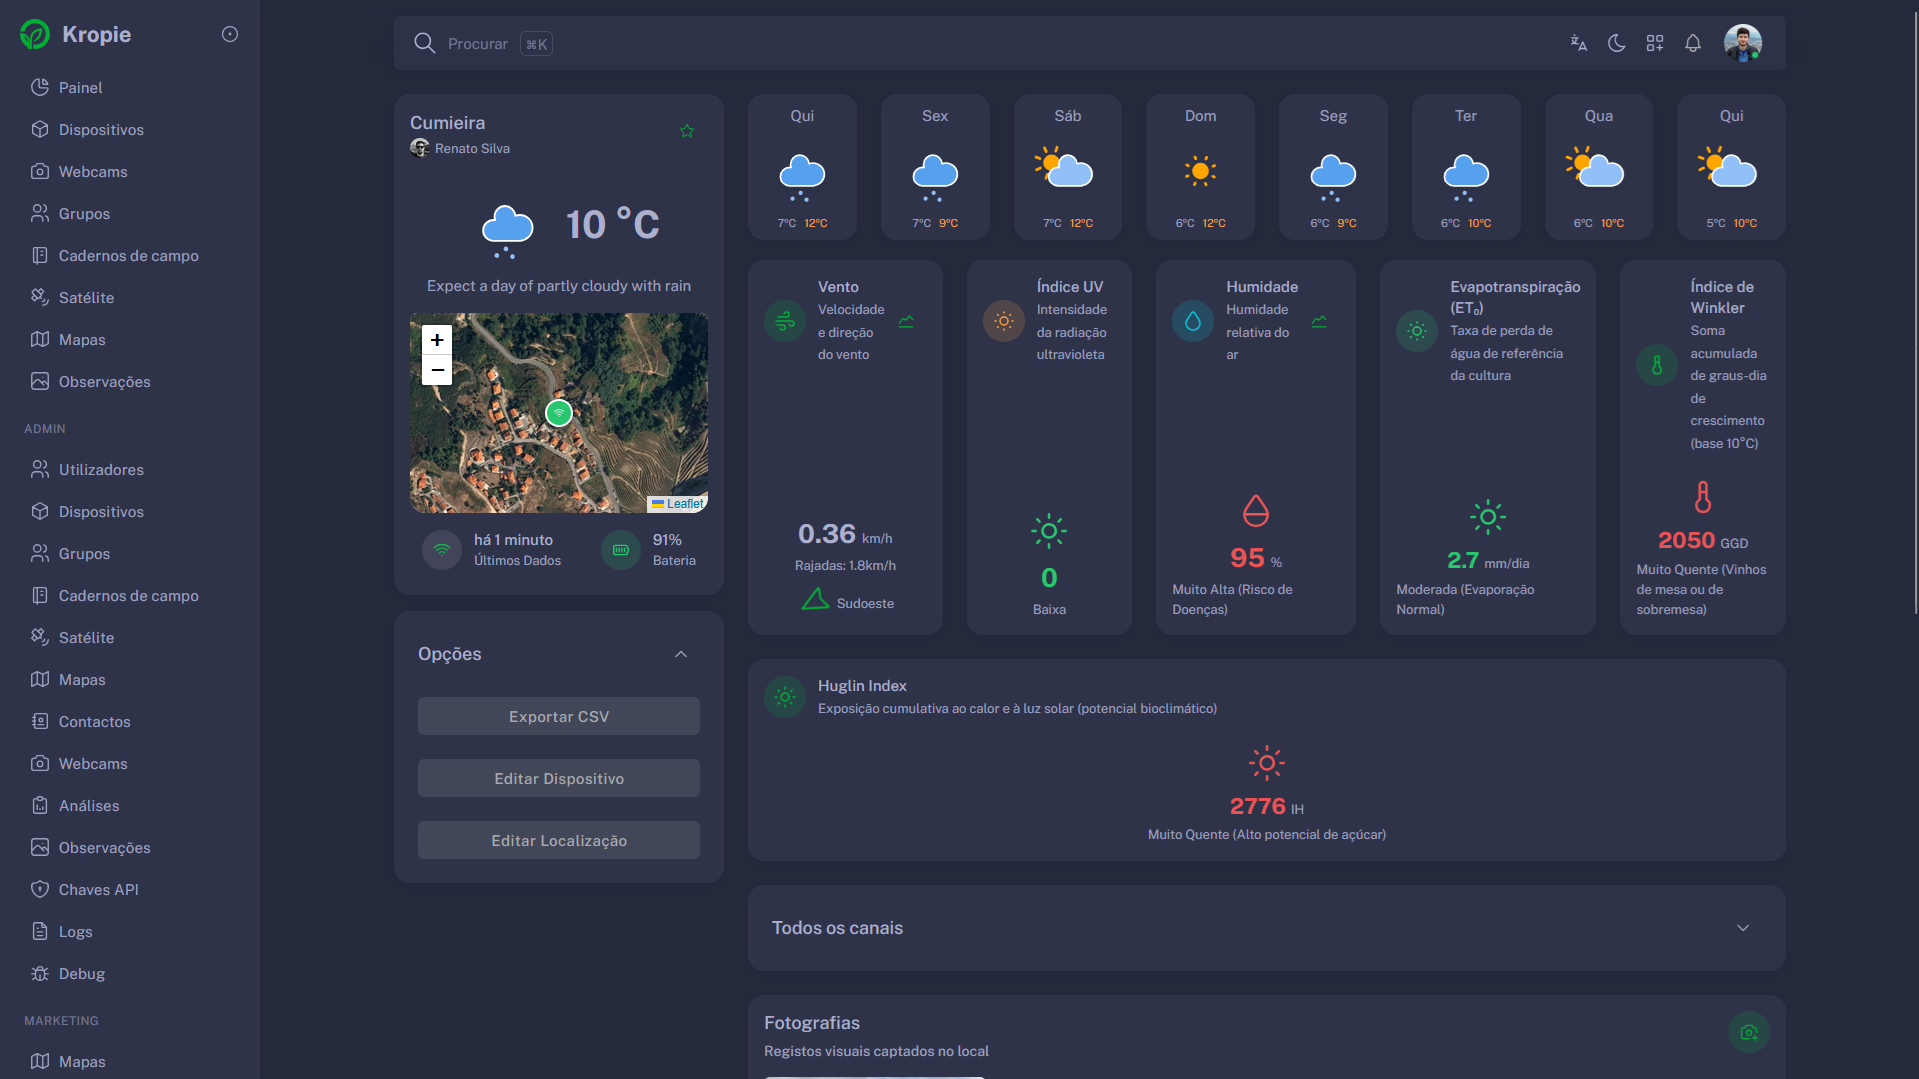The image size is (1919, 1079).
Task: Go to Chaves API in admin menu
Action: coord(98,890)
